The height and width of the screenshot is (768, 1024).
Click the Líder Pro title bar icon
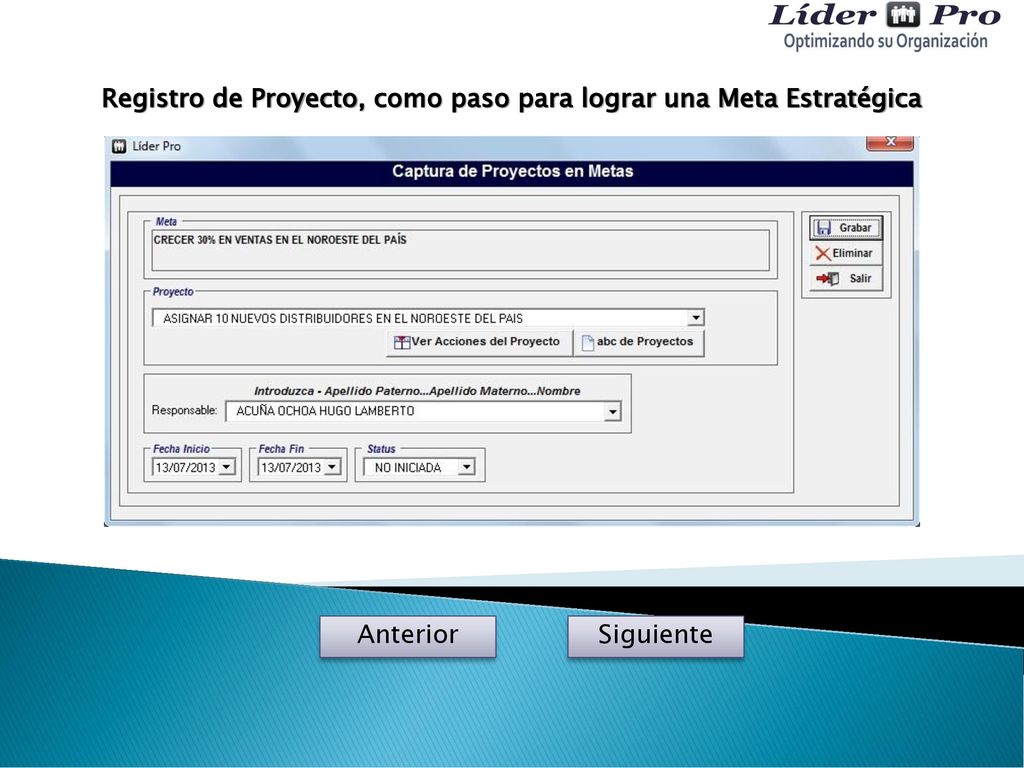pos(119,146)
